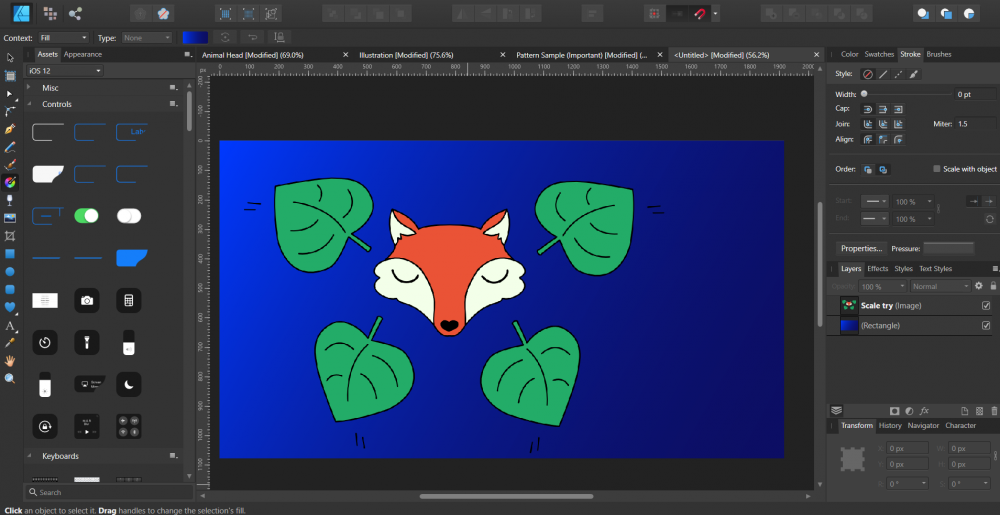Click the layer effects fx icon

924,411
